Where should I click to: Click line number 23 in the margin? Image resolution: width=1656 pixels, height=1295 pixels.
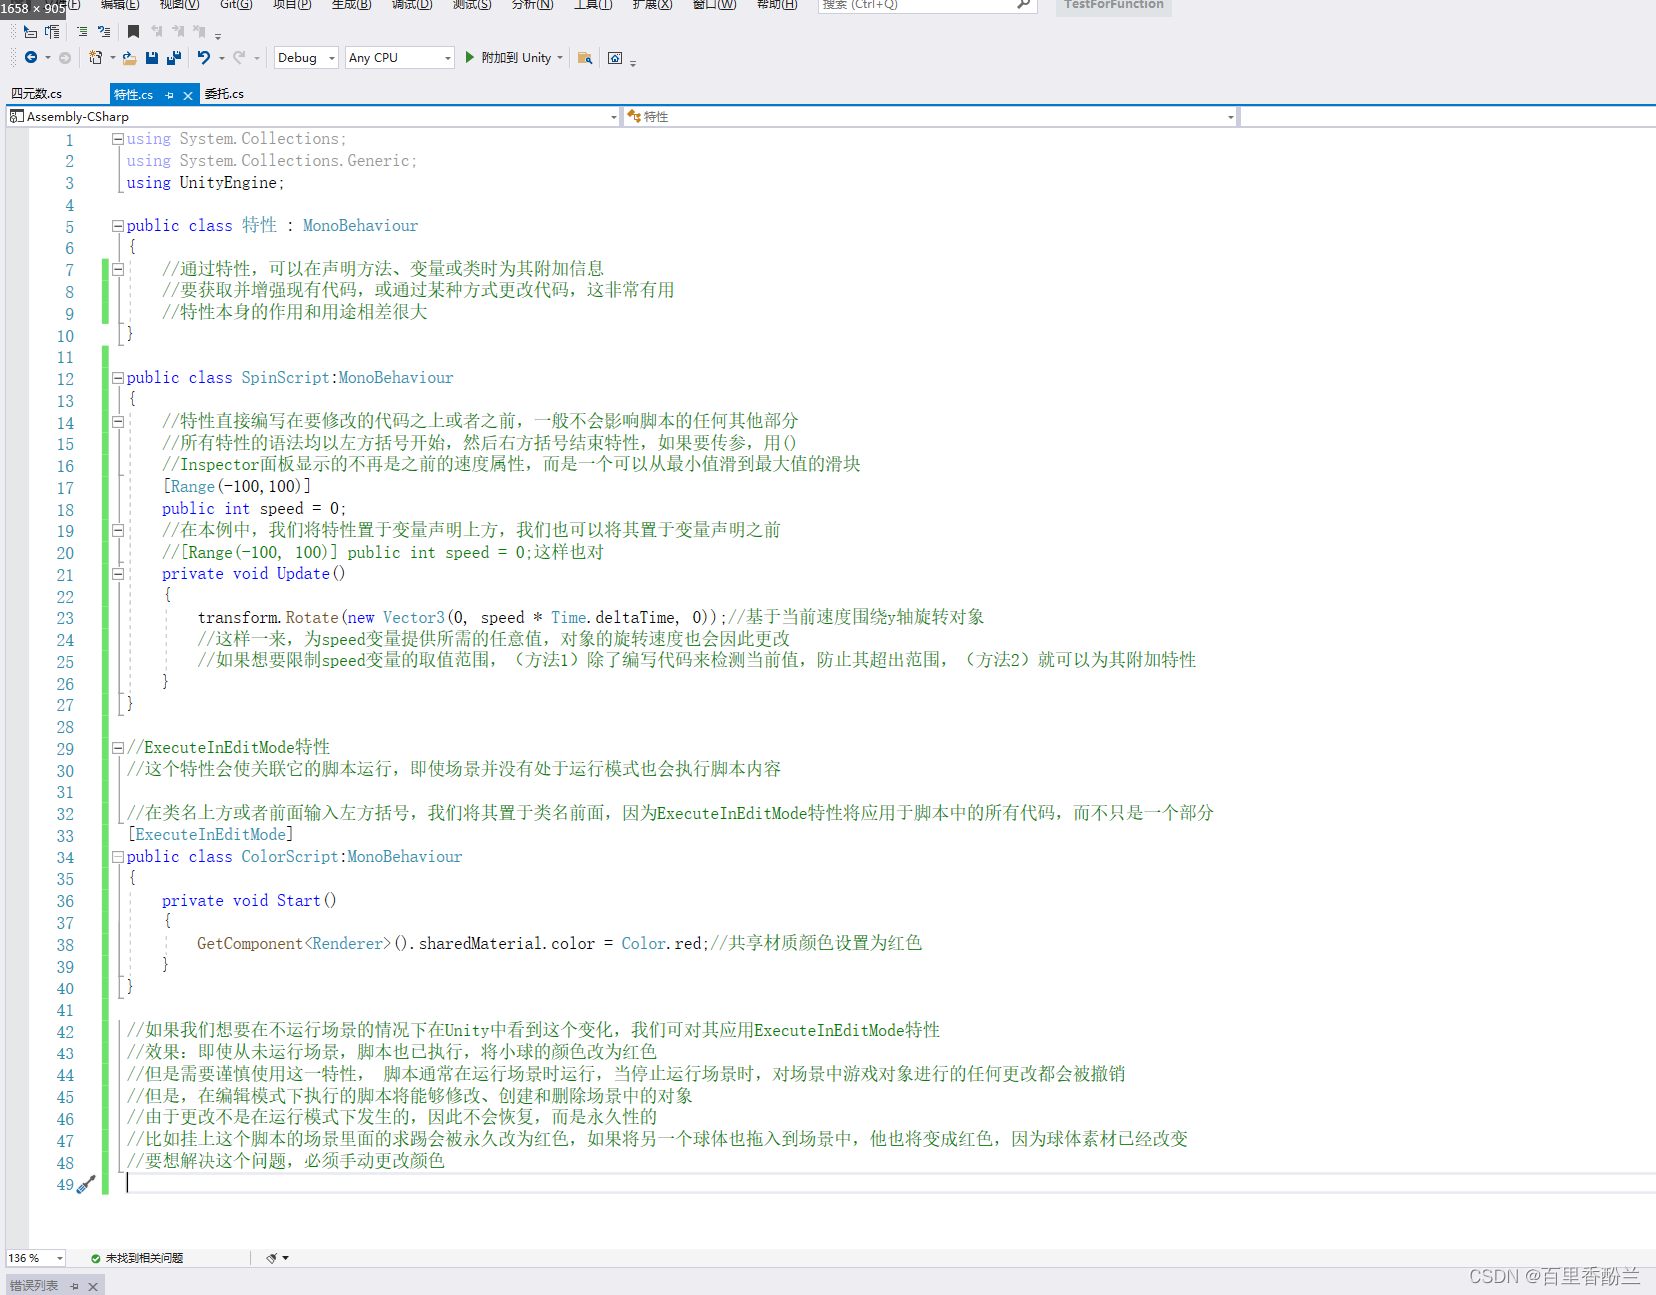pyautogui.click(x=65, y=618)
